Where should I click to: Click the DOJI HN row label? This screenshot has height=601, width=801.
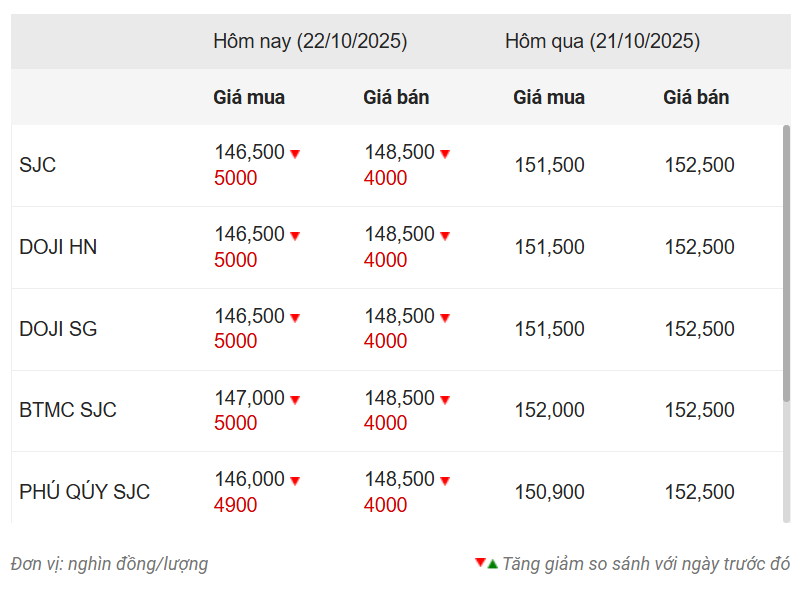coord(58,247)
